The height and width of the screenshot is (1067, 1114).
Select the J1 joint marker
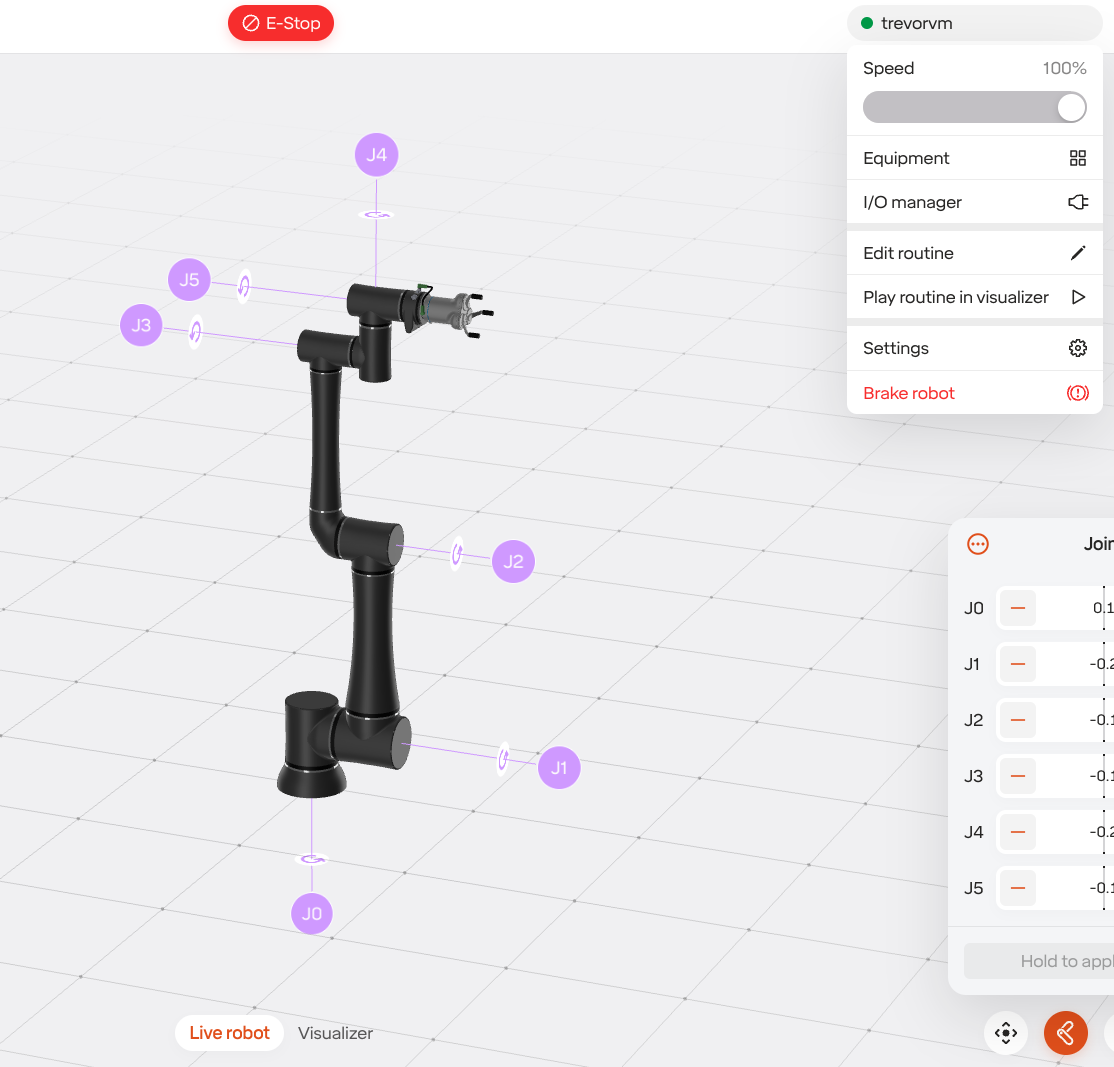click(559, 768)
